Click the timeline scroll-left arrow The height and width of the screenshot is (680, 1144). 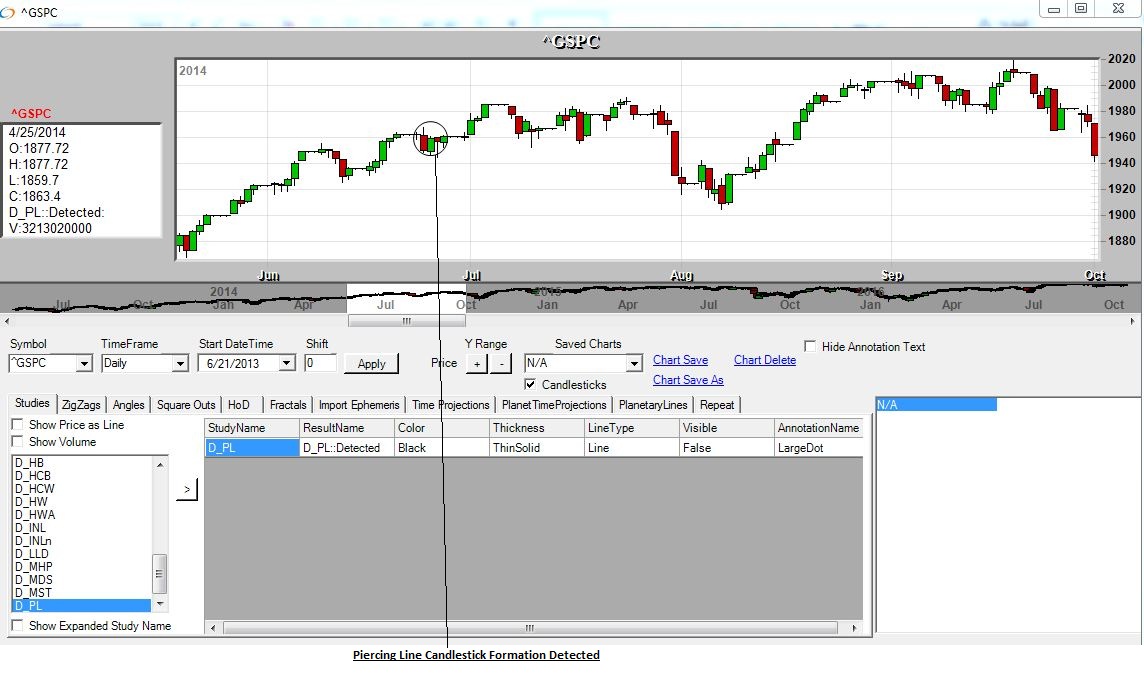click(8, 321)
